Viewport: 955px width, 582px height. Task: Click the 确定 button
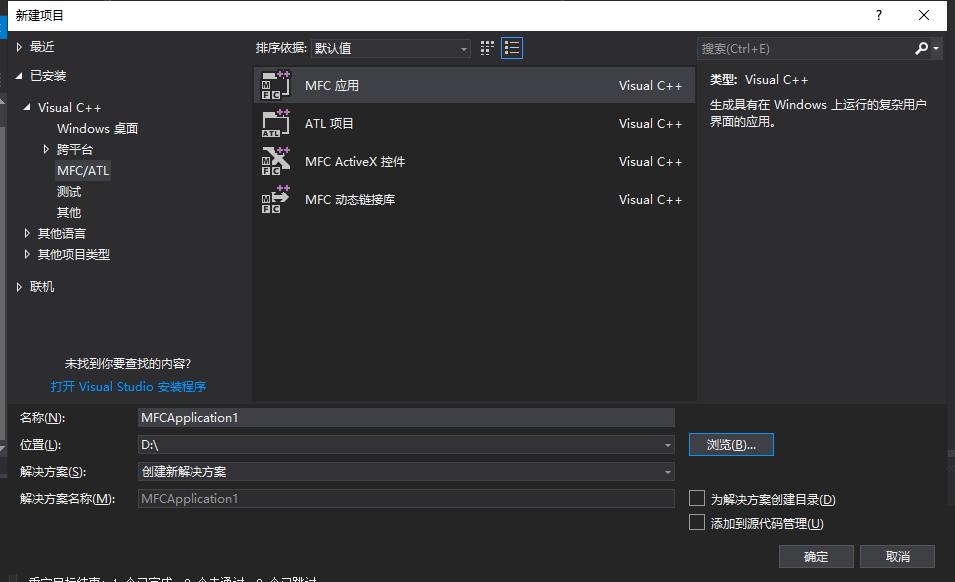coord(816,556)
